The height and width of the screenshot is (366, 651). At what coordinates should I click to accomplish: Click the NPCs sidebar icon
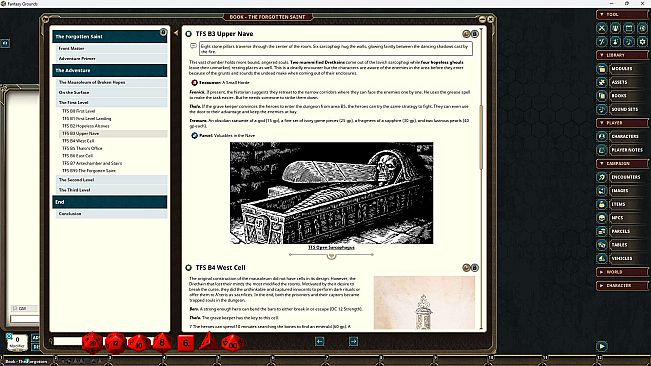pyautogui.click(x=602, y=217)
